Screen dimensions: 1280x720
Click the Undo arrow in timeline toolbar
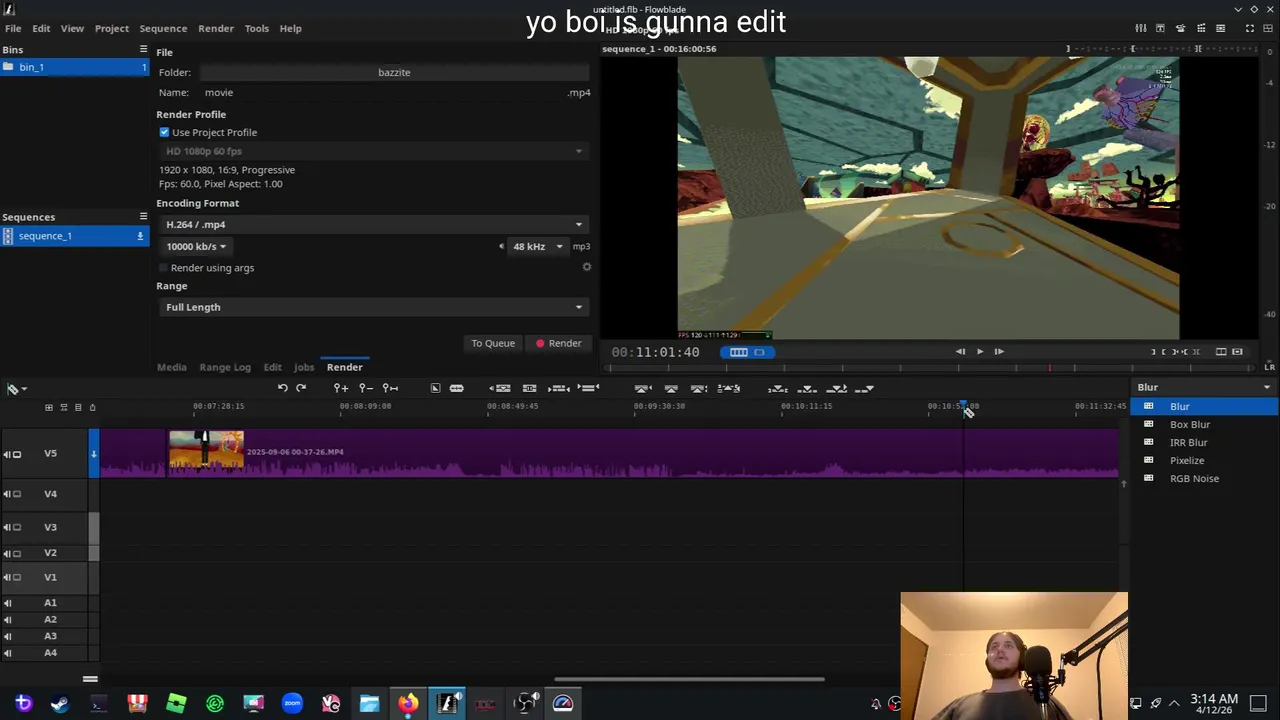(282, 388)
